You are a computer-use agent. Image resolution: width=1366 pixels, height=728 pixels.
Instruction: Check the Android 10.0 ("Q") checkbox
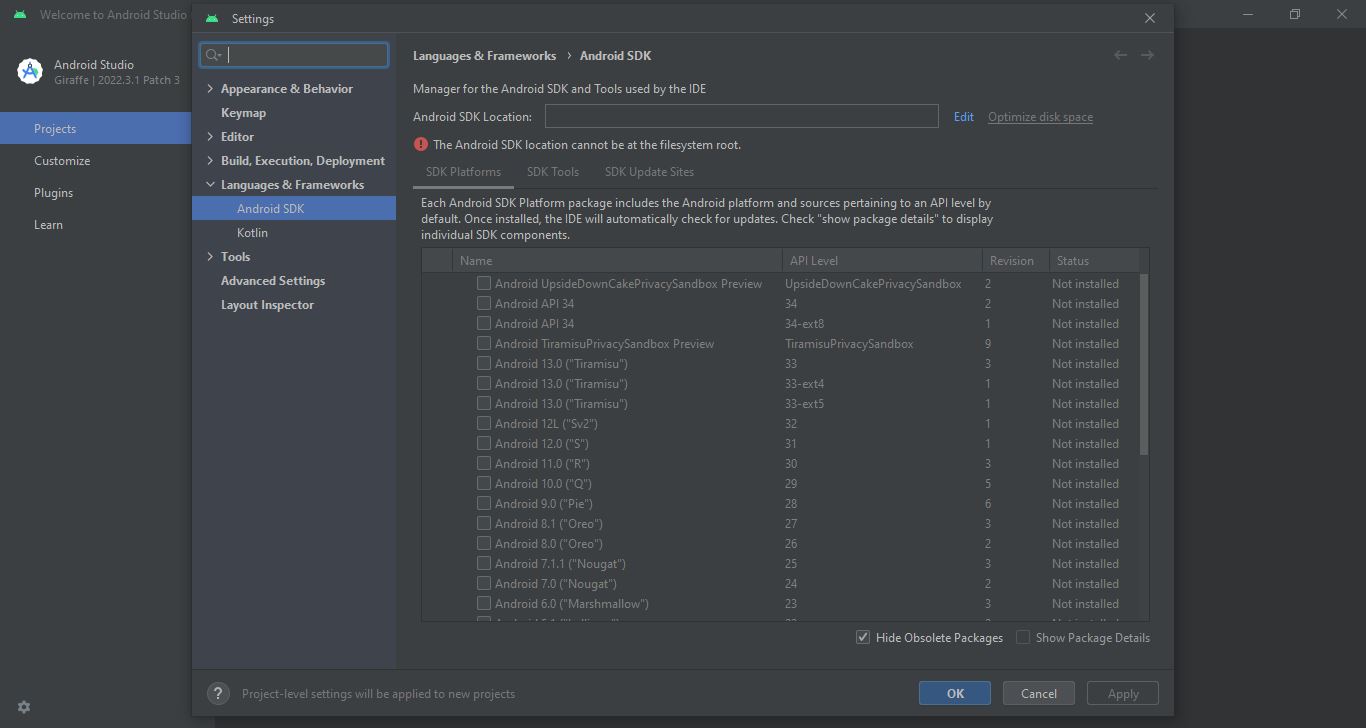tap(484, 483)
